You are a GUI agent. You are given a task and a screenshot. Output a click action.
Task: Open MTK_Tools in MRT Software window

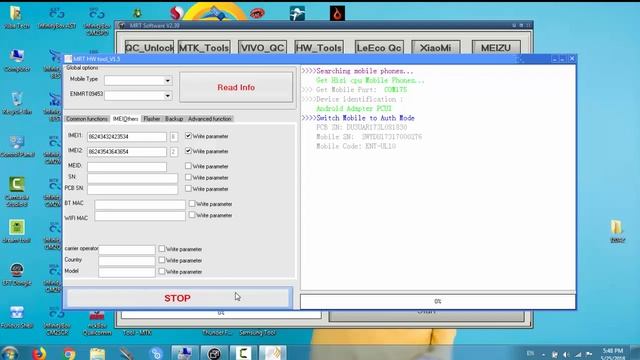point(204,48)
